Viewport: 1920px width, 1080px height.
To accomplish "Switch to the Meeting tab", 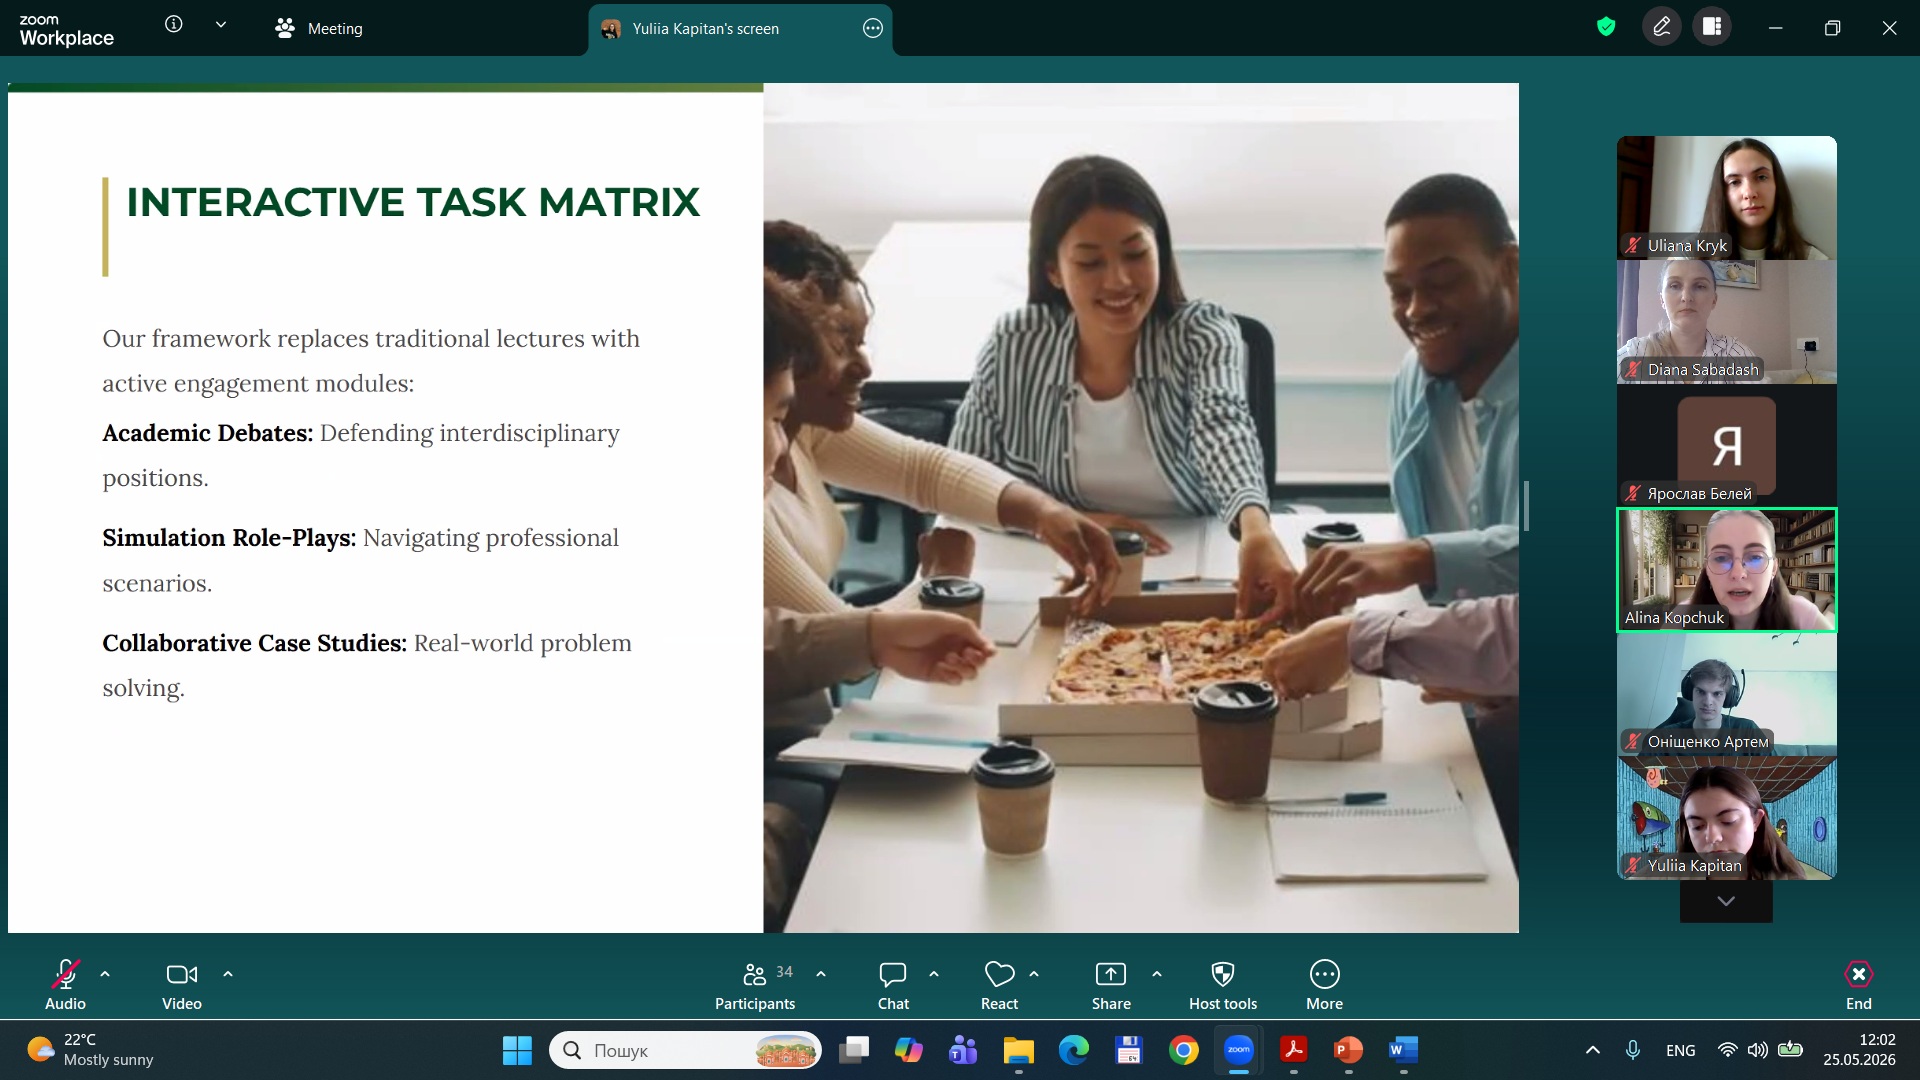I will click(319, 28).
